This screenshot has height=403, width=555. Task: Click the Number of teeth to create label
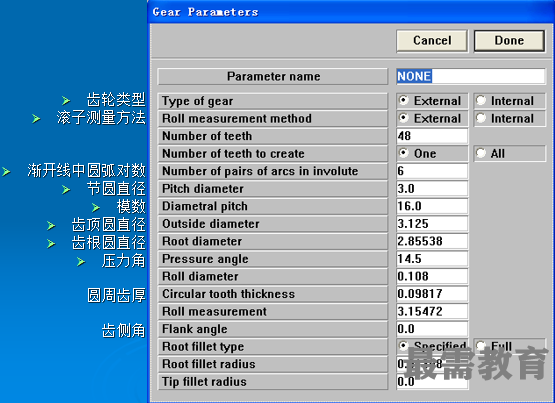pos(273,154)
